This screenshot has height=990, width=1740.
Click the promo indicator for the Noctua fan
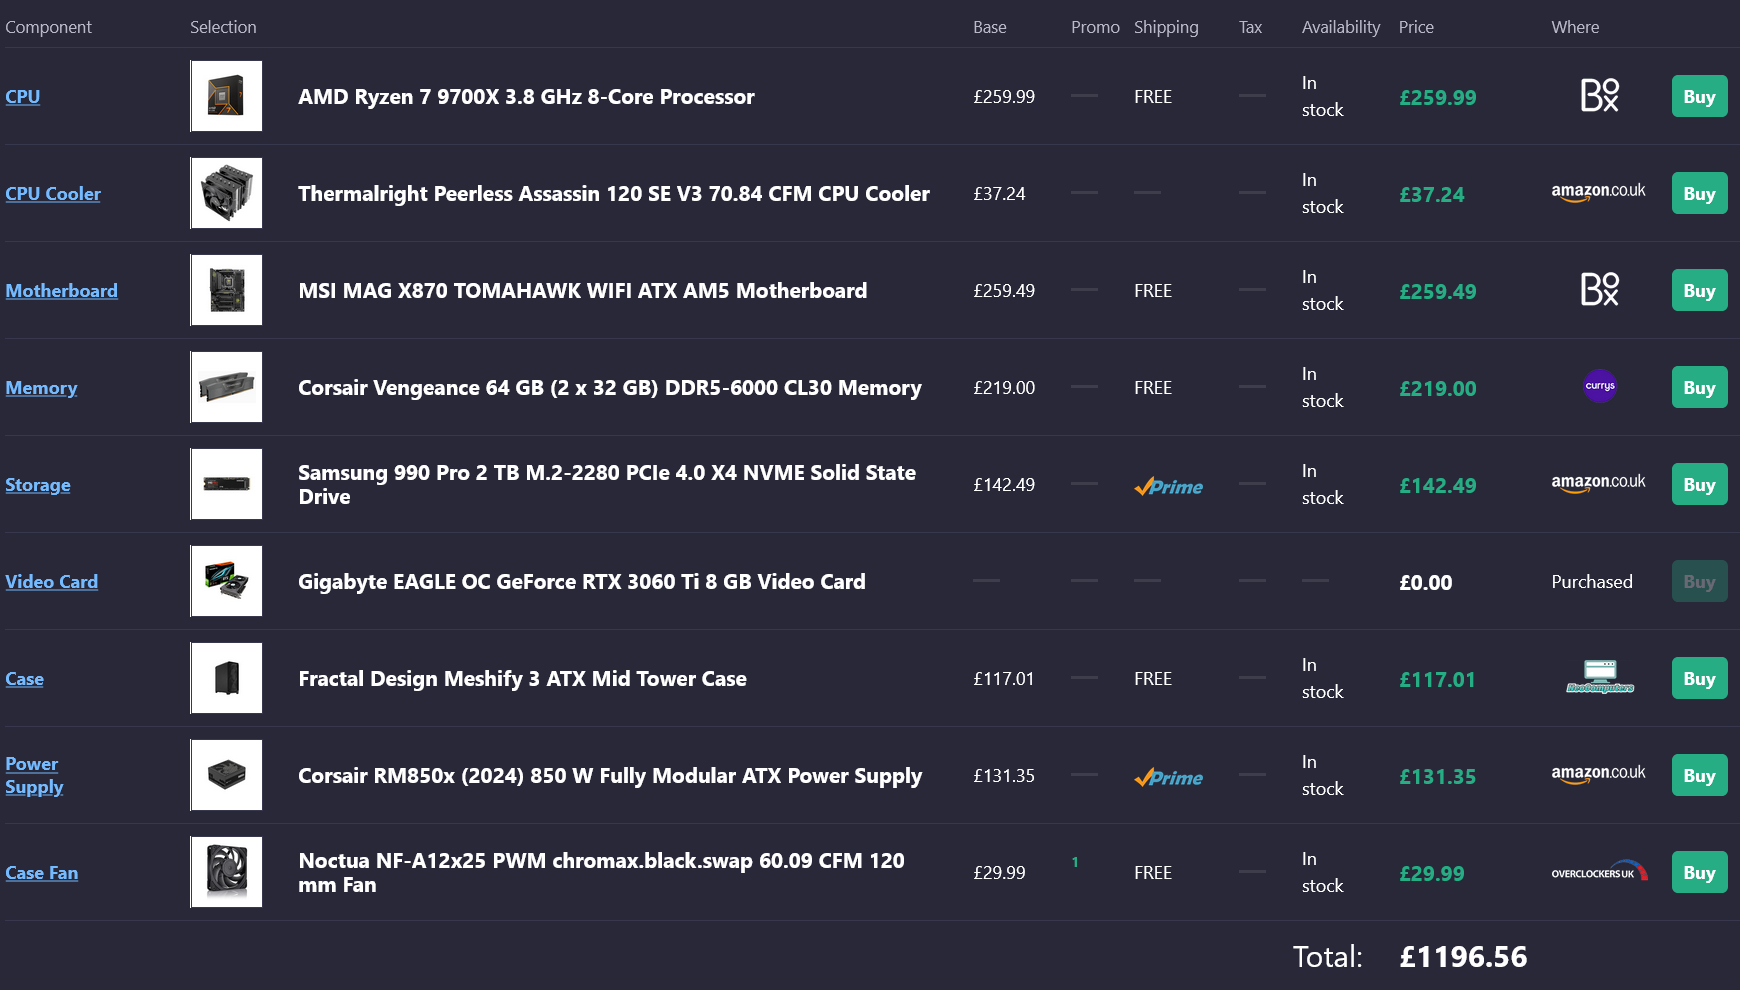point(1075,862)
